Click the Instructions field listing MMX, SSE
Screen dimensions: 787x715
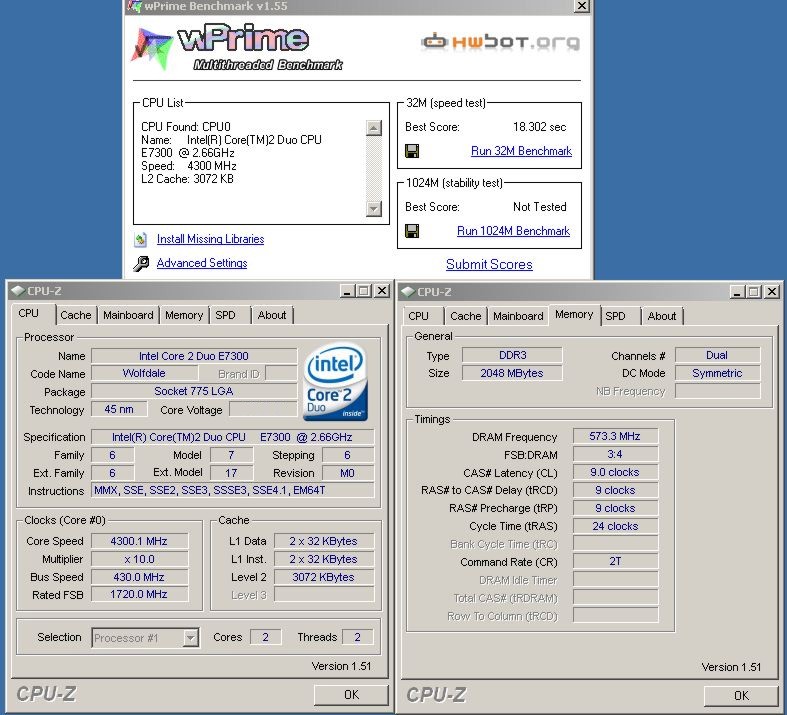[x=232, y=490]
